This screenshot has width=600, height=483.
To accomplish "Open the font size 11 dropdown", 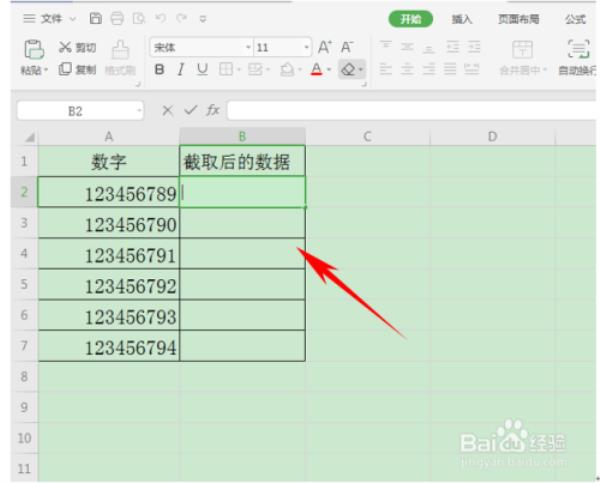I will point(307,47).
